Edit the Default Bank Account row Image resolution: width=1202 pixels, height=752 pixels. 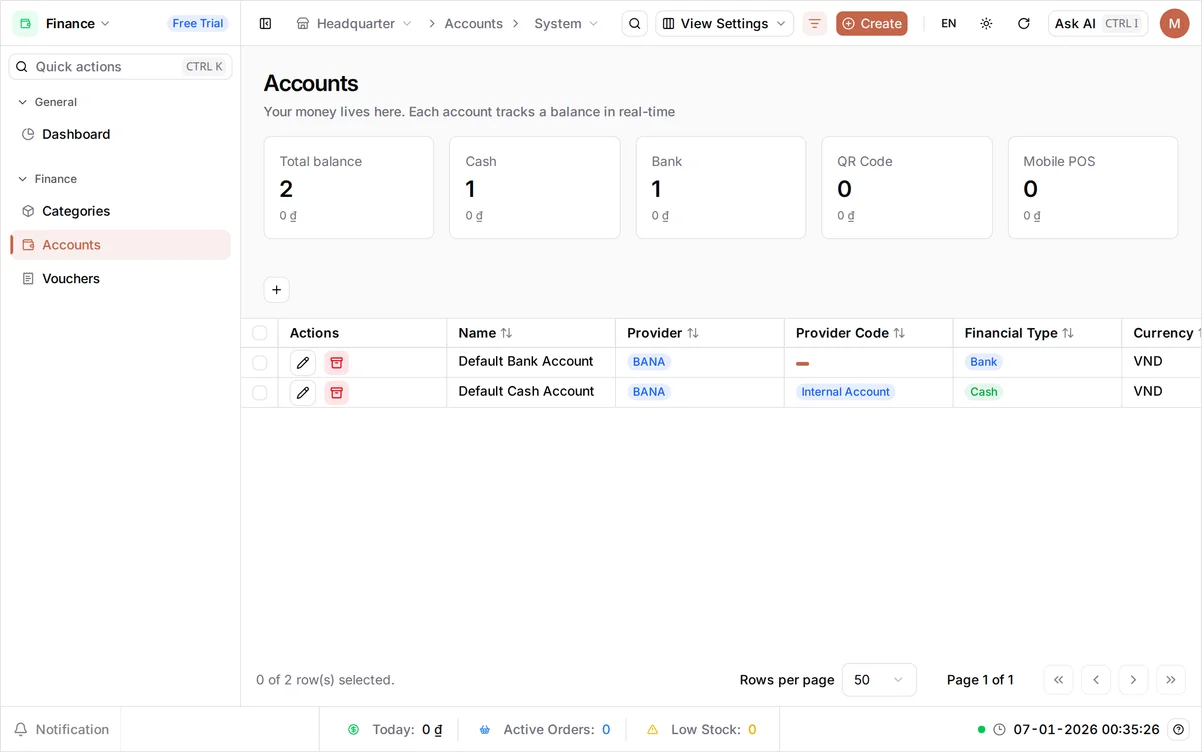tap(303, 362)
